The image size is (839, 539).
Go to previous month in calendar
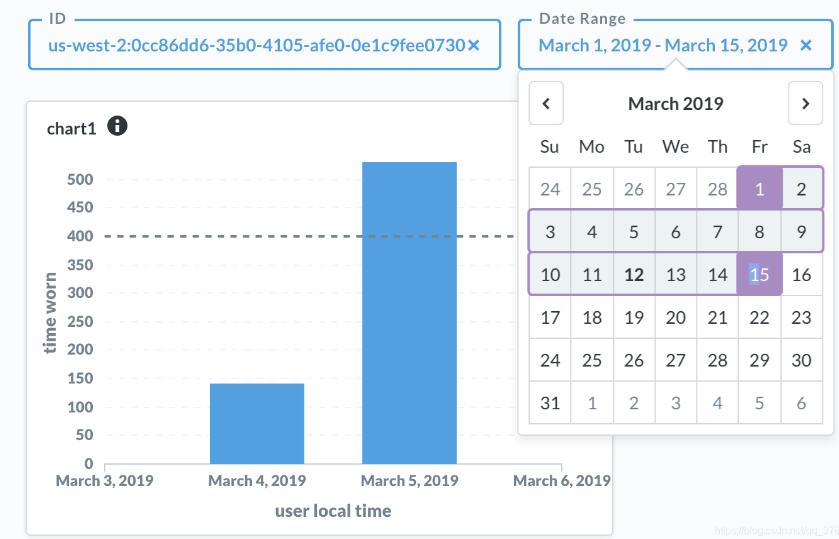coord(546,103)
